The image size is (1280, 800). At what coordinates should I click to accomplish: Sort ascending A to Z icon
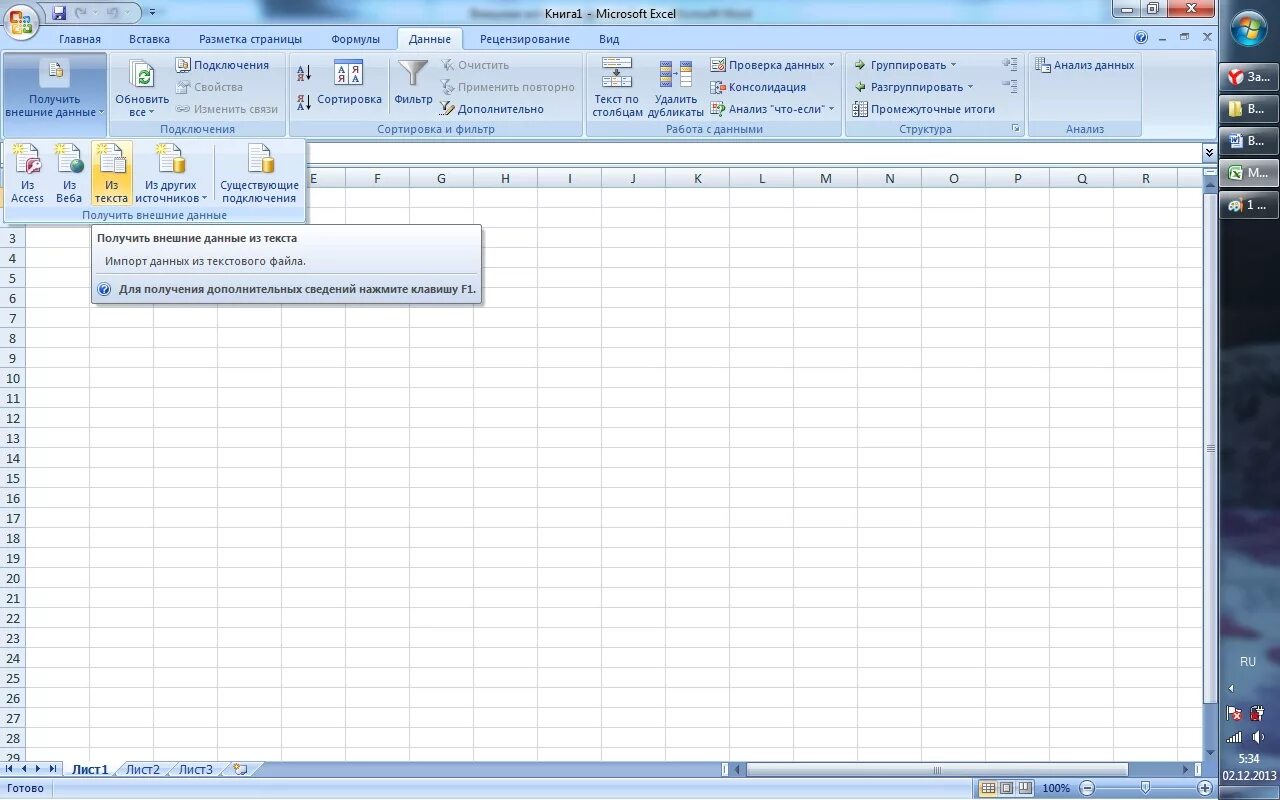[x=305, y=73]
